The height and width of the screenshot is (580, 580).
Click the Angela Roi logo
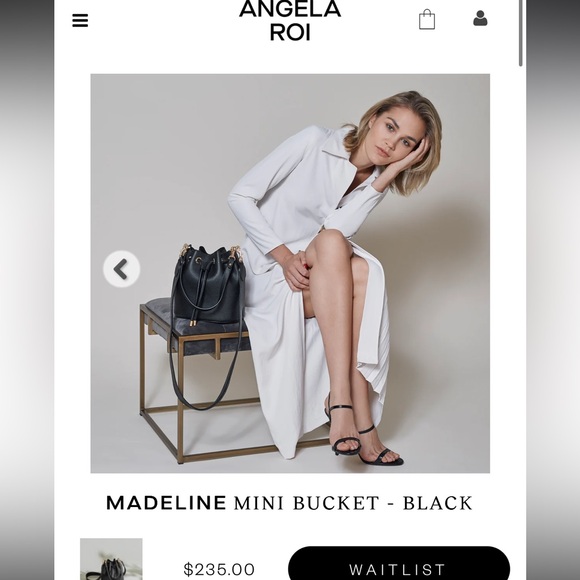coord(290,20)
